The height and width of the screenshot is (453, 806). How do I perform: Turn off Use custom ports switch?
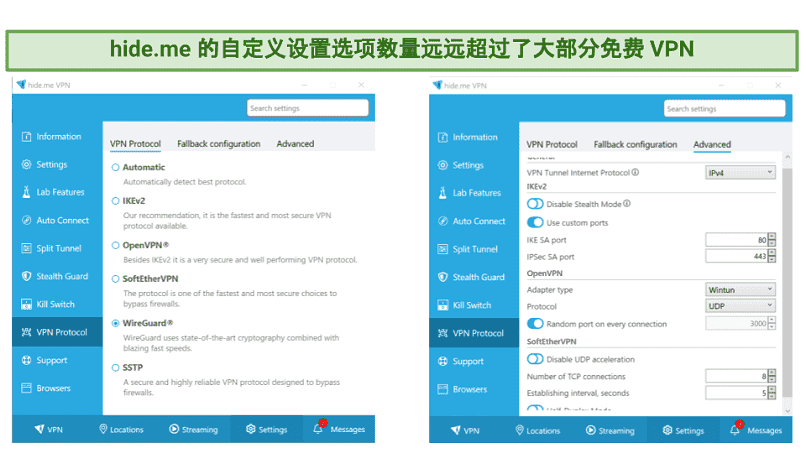point(535,222)
